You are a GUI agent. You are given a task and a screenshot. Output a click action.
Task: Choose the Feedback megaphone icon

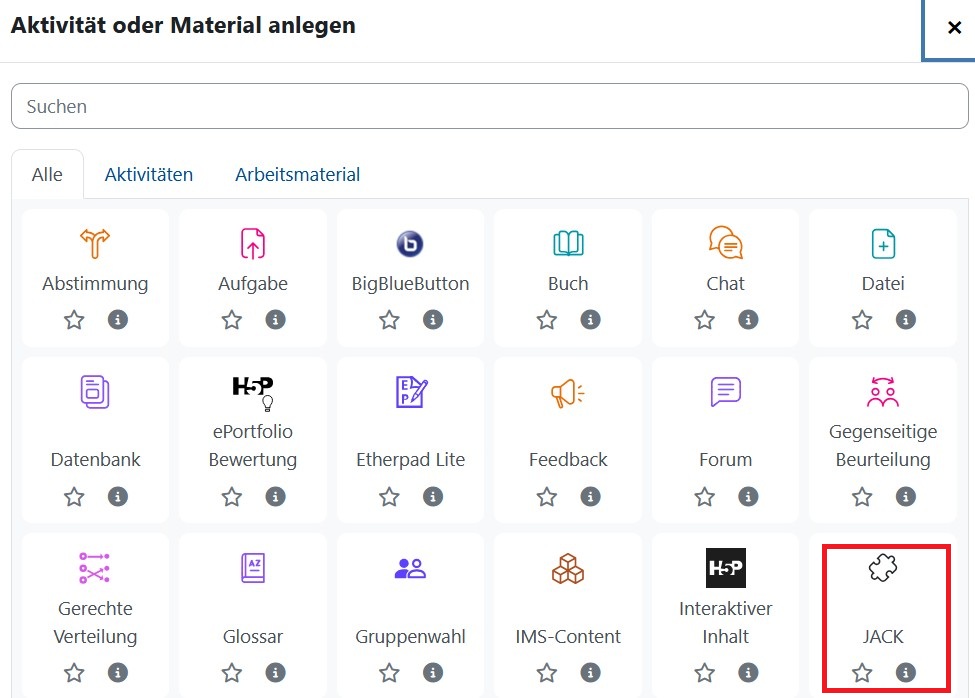tap(568, 393)
